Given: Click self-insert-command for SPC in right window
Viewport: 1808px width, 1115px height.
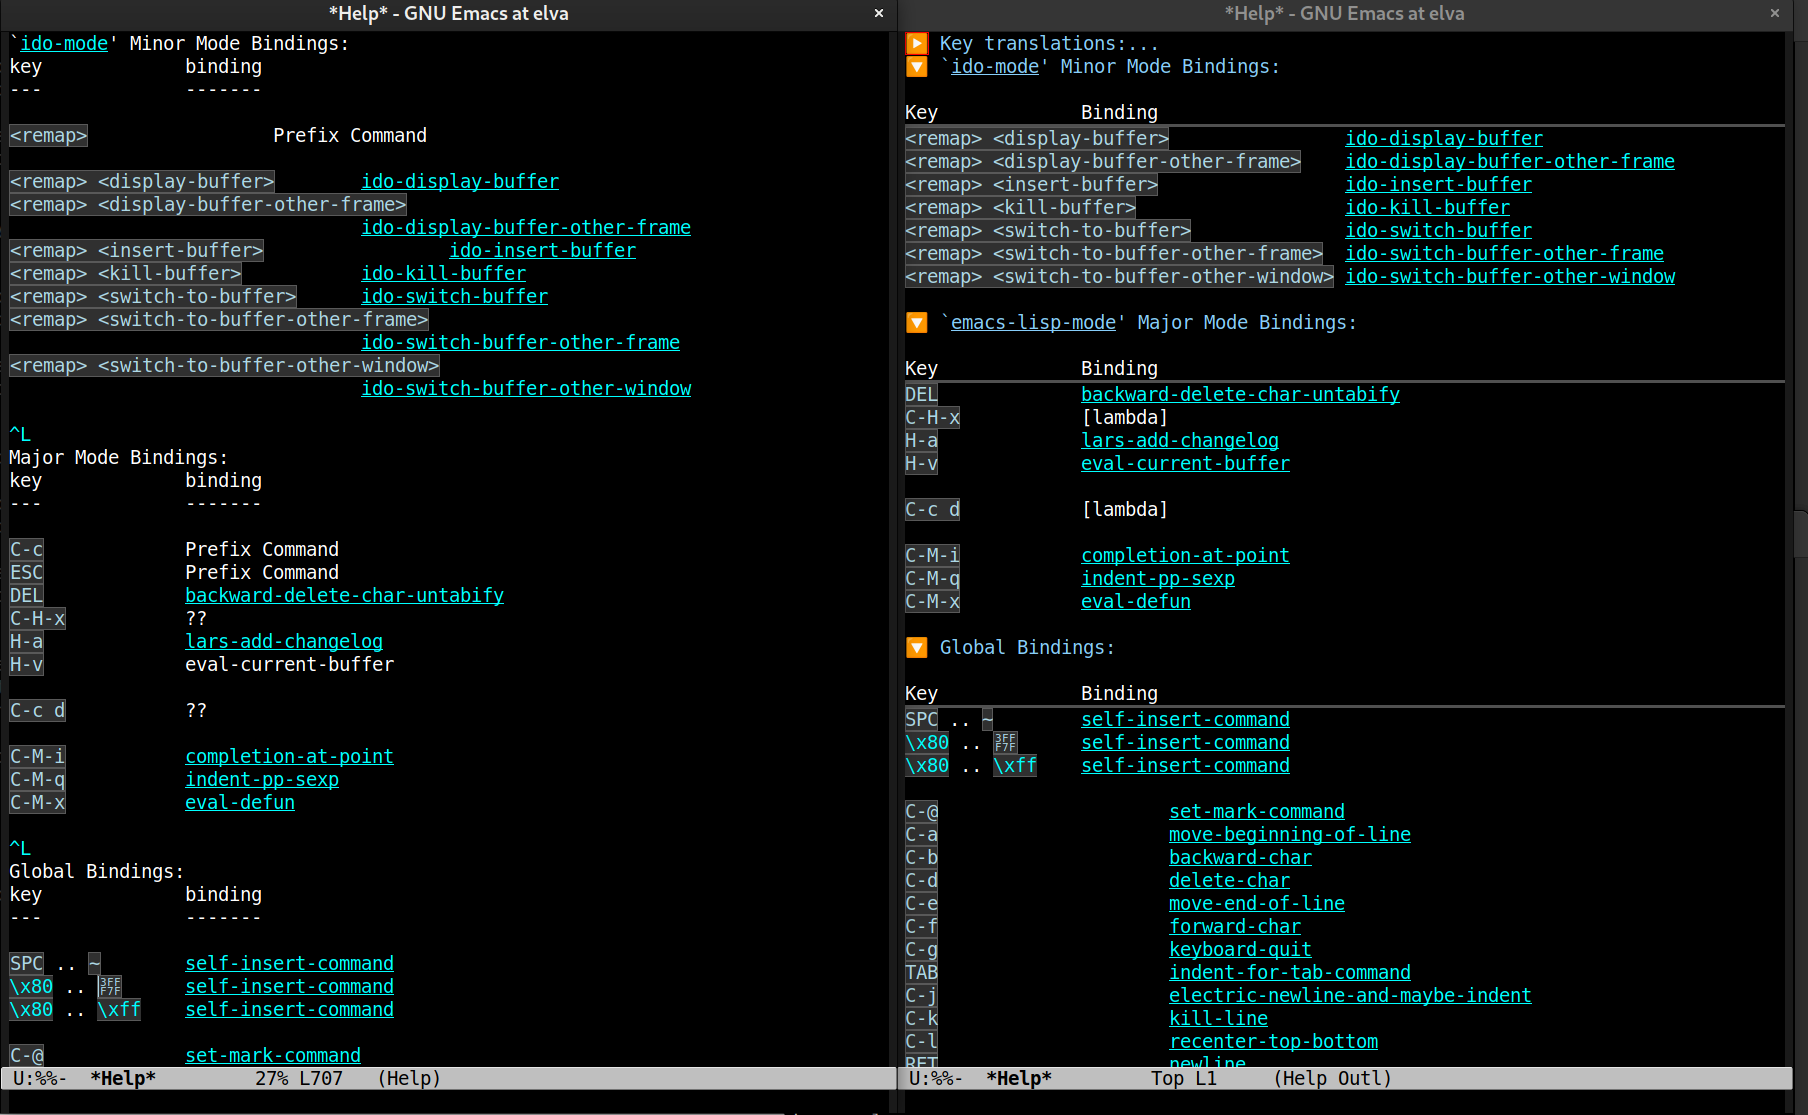Looking at the screenshot, I should [1185, 719].
